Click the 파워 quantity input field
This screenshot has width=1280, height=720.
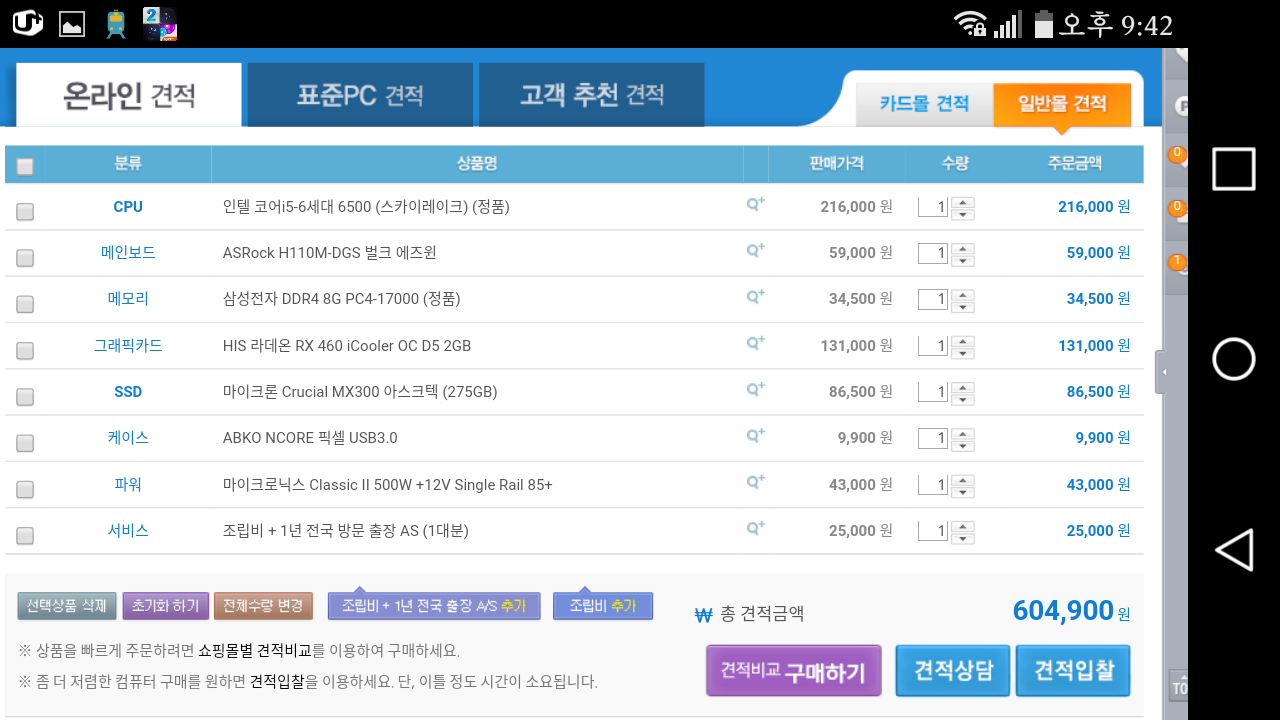tap(933, 486)
